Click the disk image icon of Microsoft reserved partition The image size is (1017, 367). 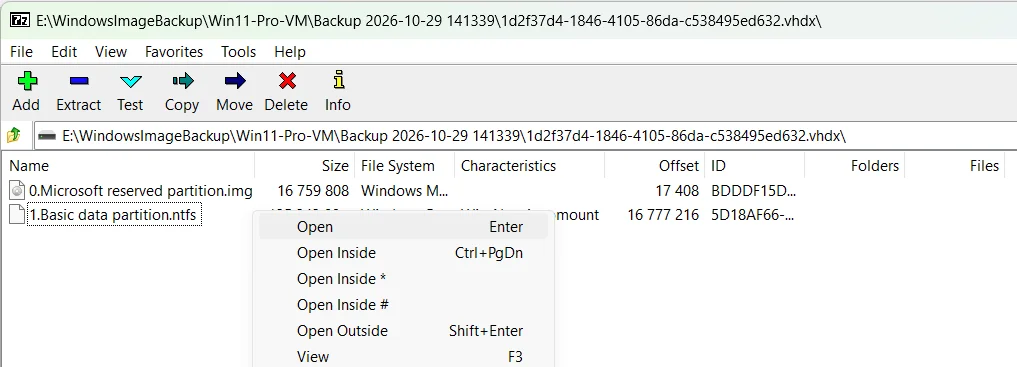(x=17, y=191)
